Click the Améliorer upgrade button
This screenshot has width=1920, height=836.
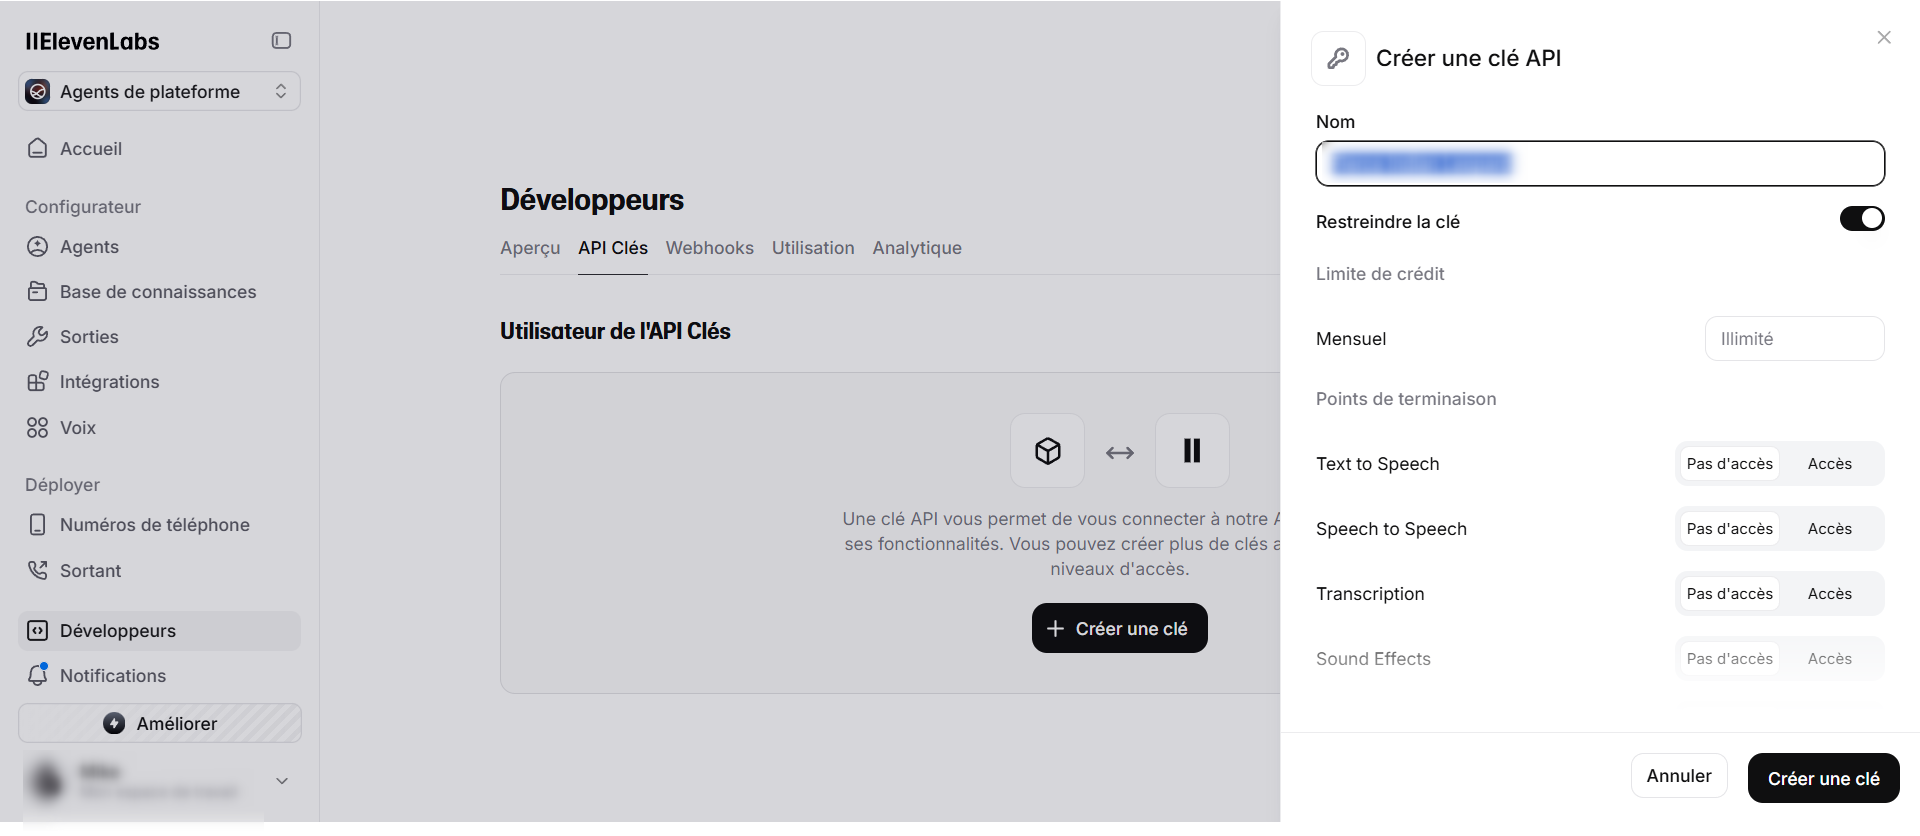tap(159, 723)
